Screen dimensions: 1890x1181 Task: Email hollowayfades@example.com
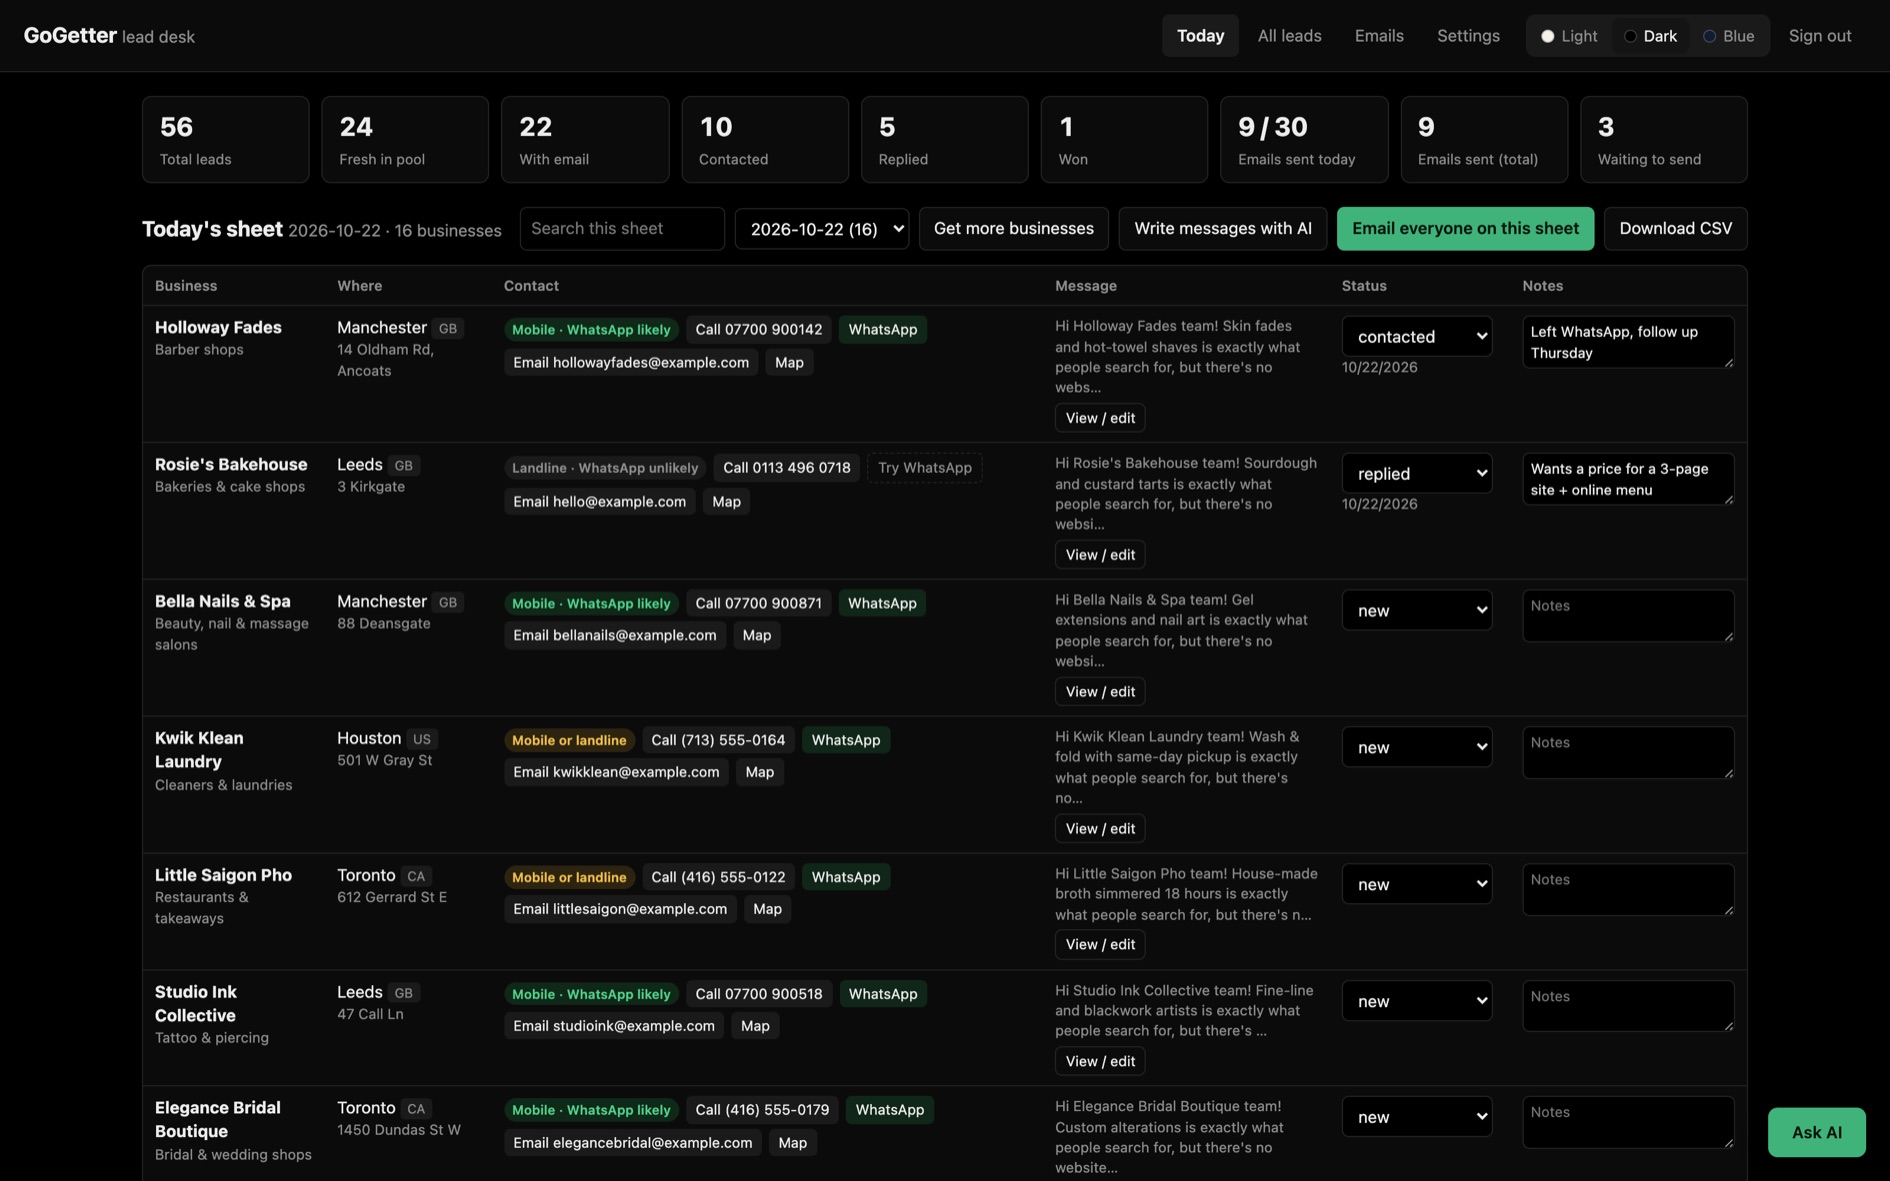[631, 363]
